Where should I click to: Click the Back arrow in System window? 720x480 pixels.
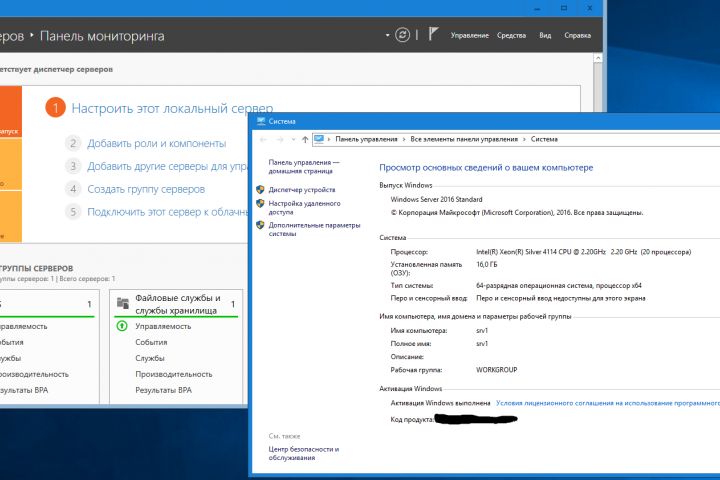click(x=263, y=139)
